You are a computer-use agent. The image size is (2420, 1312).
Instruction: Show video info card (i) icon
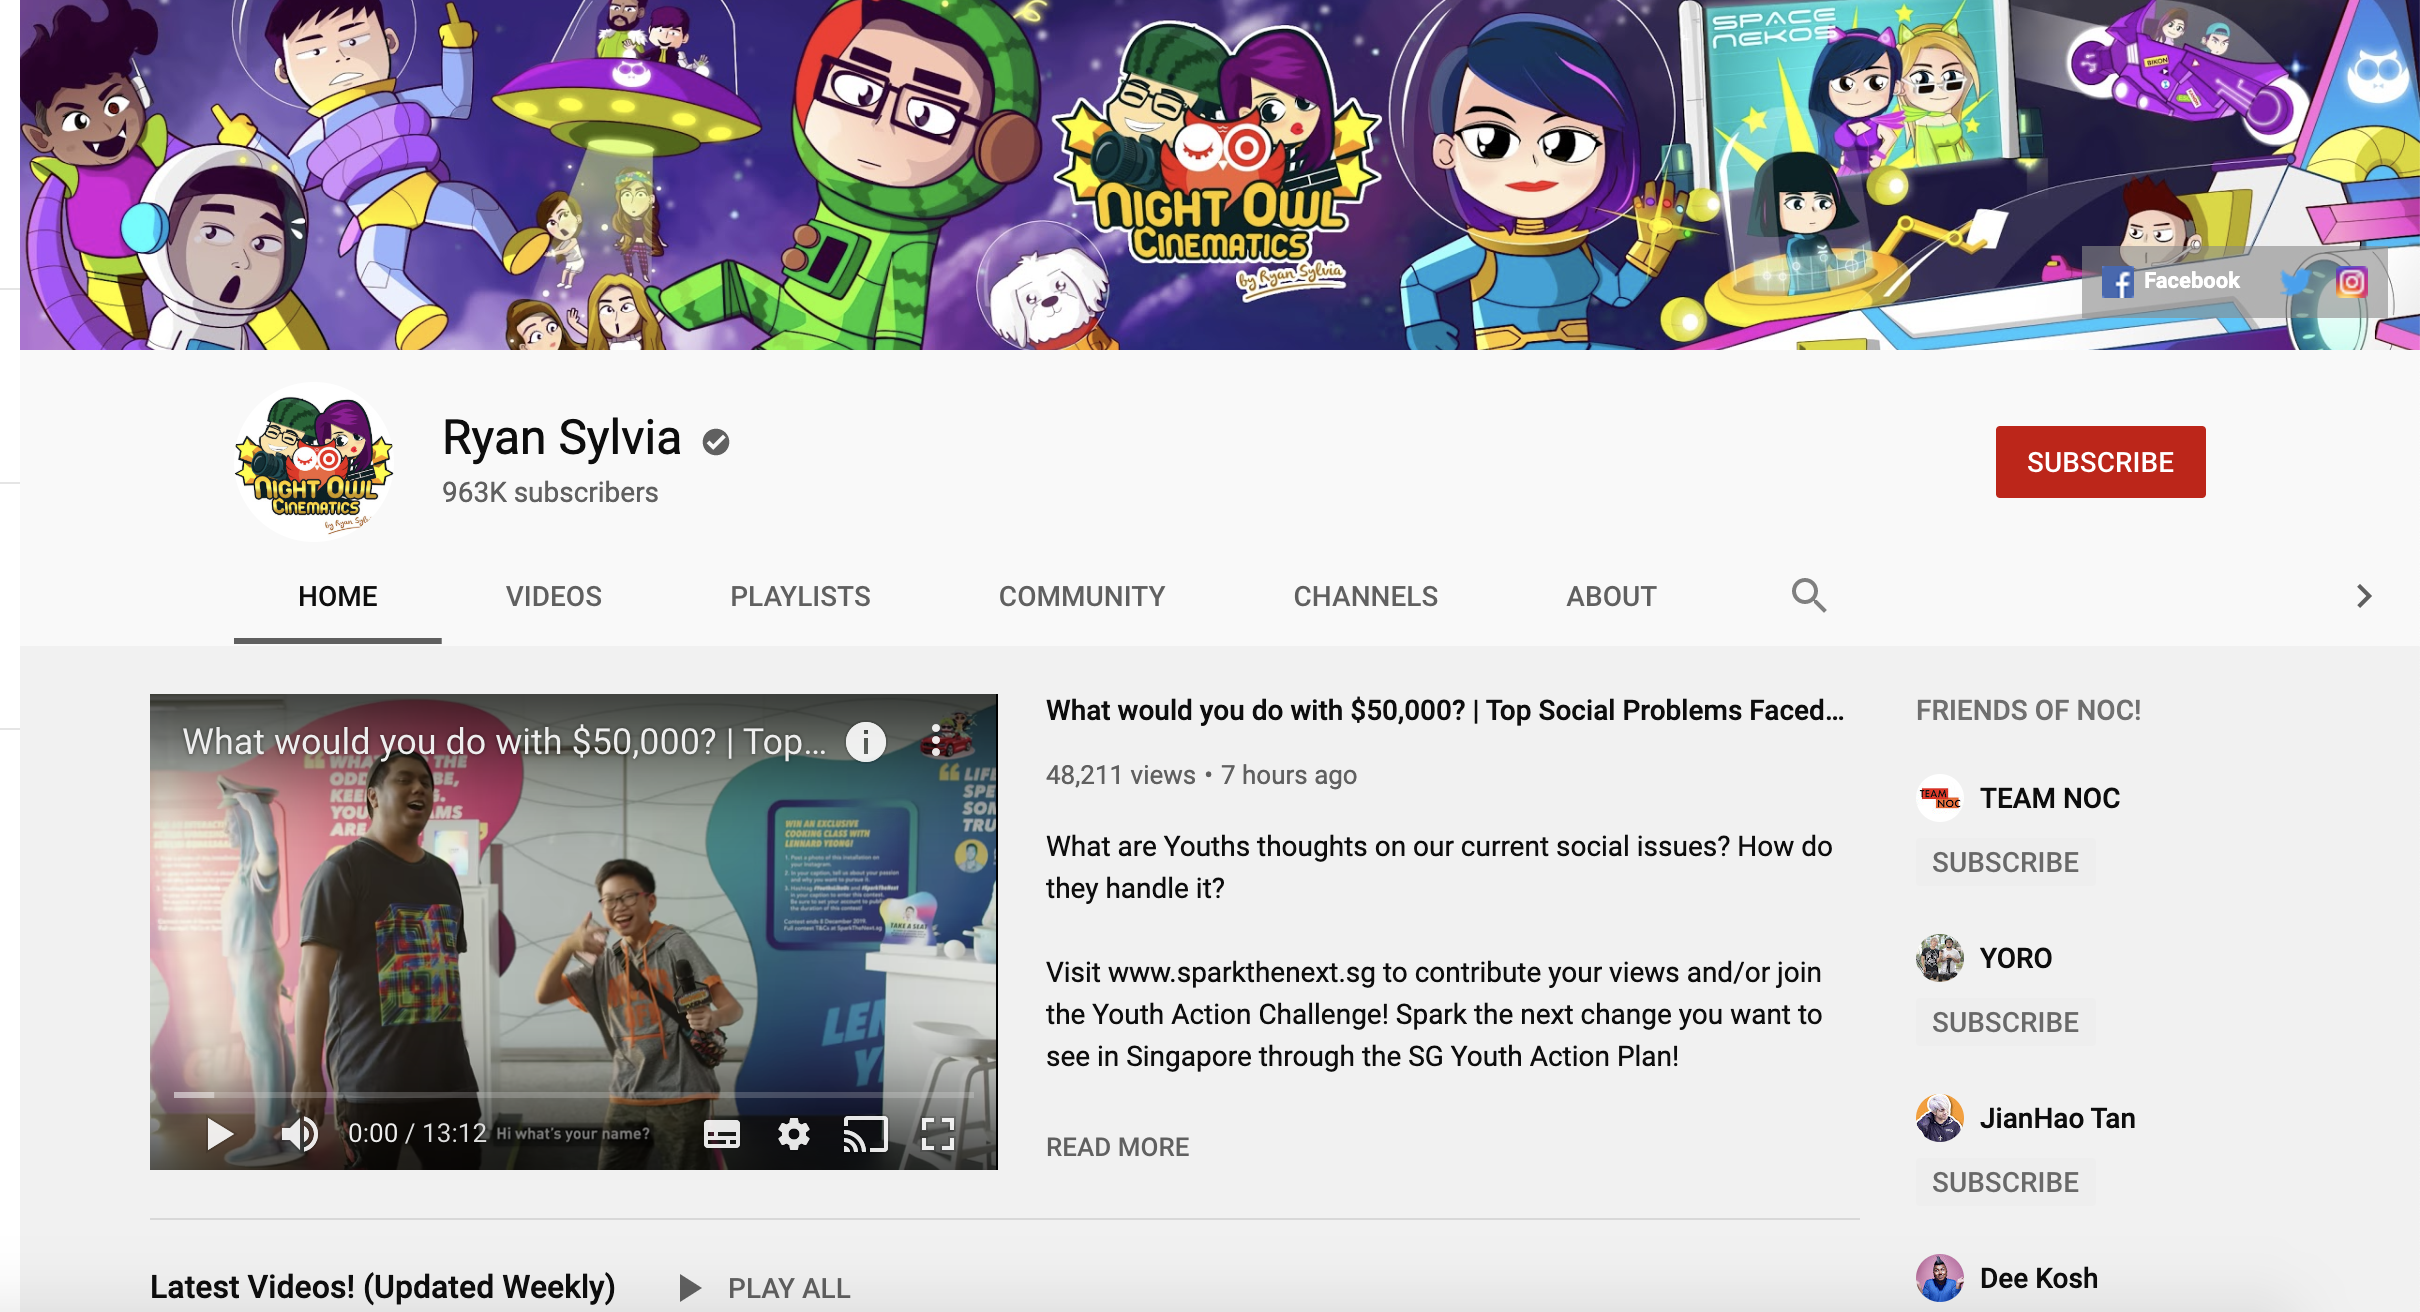tap(866, 742)
